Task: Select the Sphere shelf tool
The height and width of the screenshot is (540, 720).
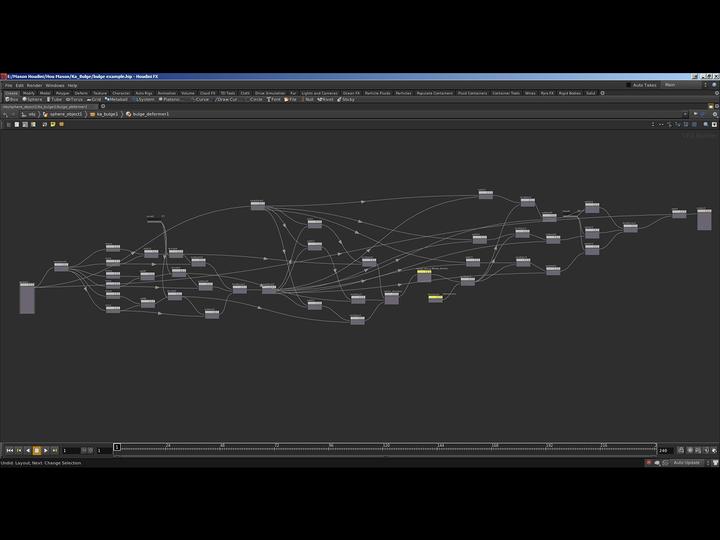Action: tap(33, 99)
